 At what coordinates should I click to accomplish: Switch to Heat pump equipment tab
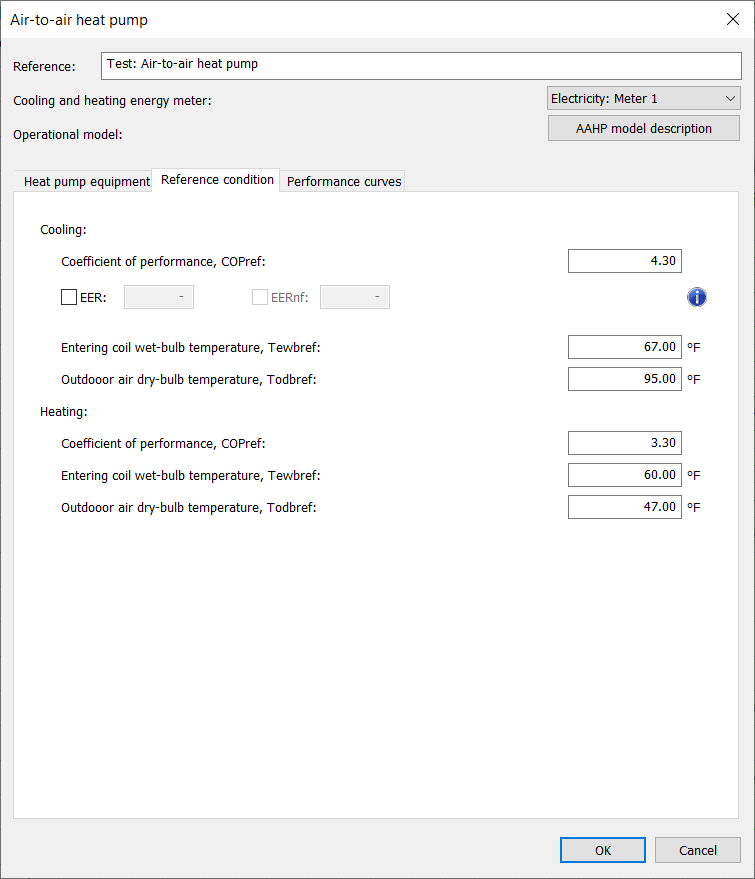[x=86, y=182]
